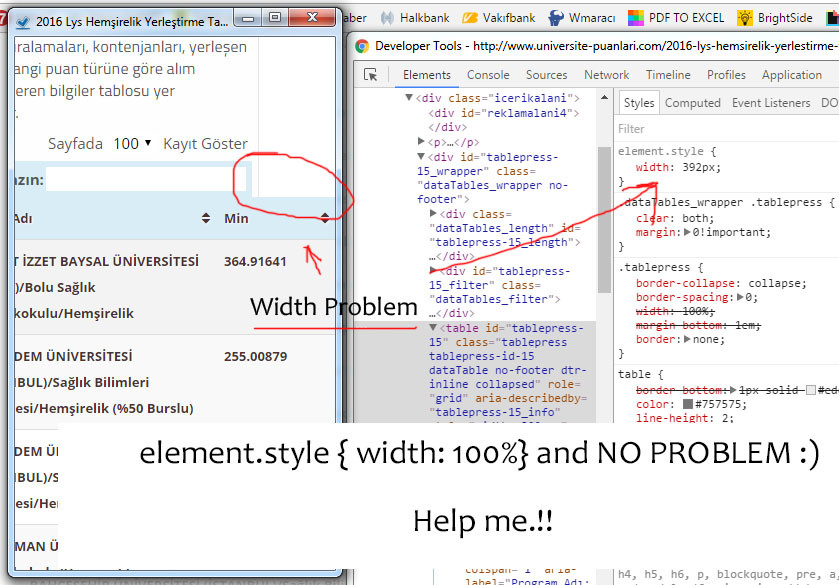
Task: Switch to the Console tab
Action: click(x=488, y=75)
